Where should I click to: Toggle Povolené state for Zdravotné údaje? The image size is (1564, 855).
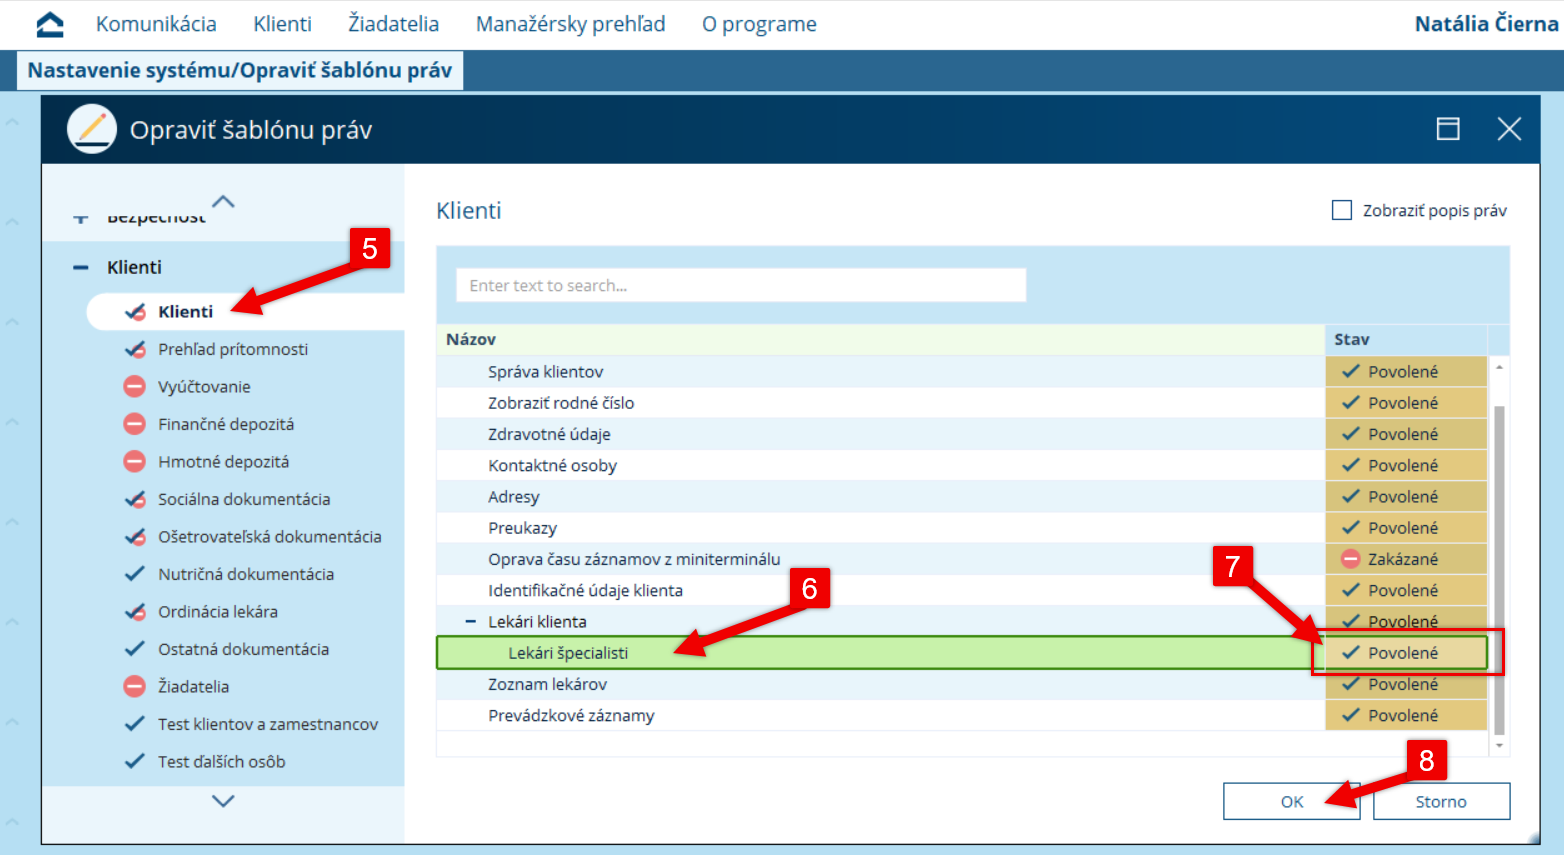1405,434
